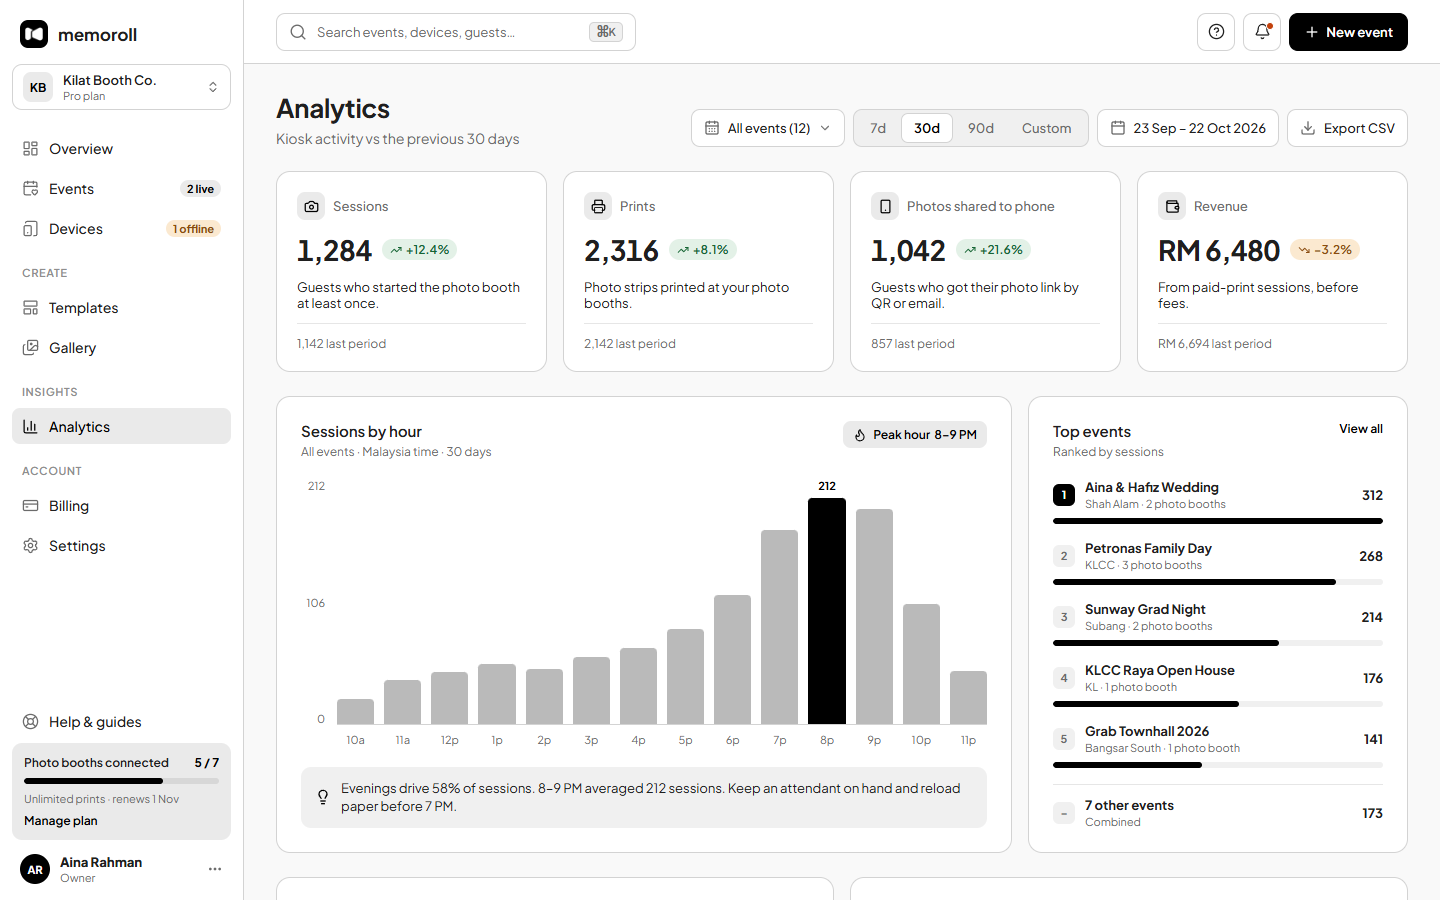The height and width of the screenshot is (900, 1440).
Task: Click the Help & guides lifebuoy icon
Action: (x=31, y=722)
